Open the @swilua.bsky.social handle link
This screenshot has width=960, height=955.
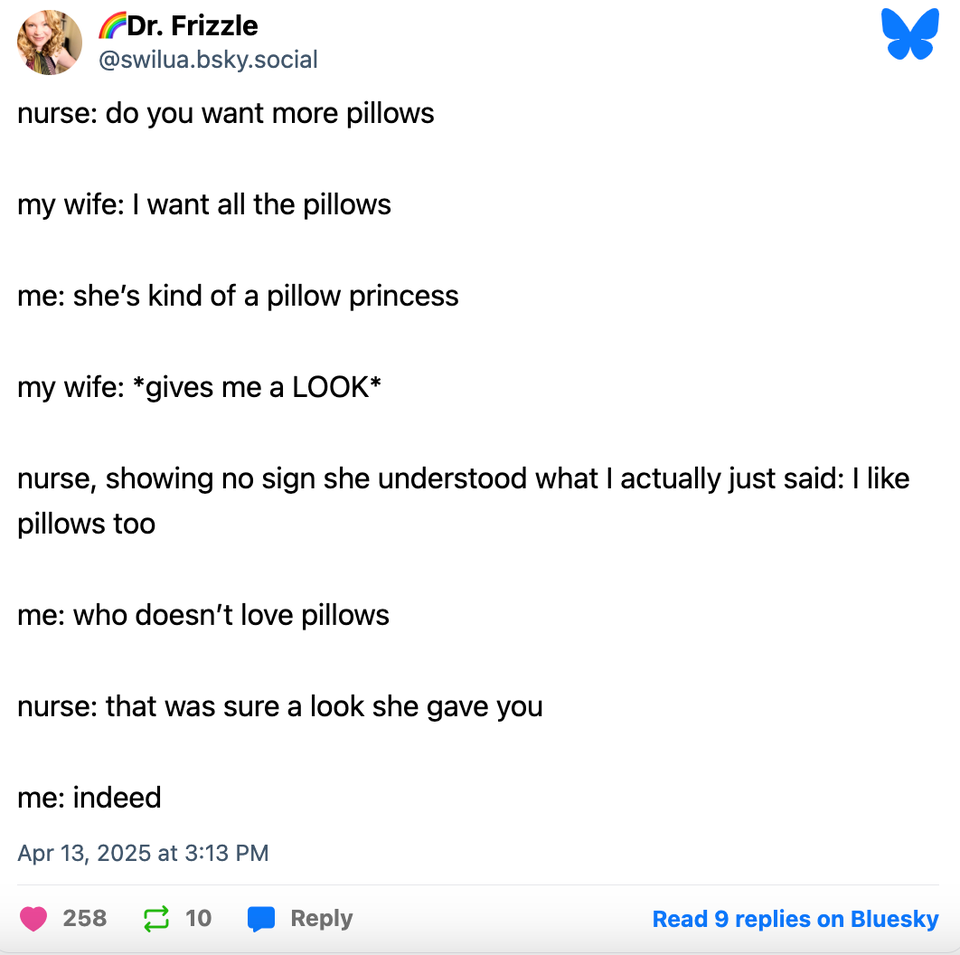[208, 60]
